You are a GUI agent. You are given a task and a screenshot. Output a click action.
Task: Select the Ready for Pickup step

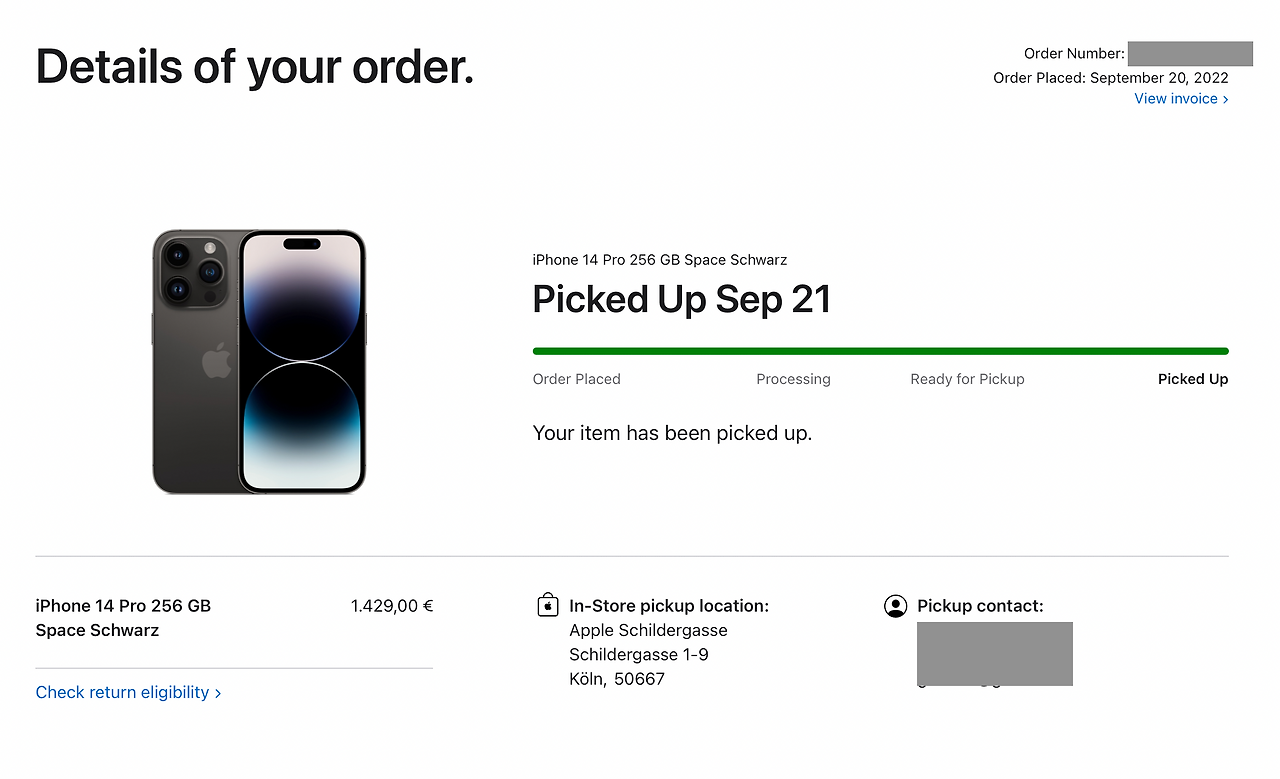967,379
